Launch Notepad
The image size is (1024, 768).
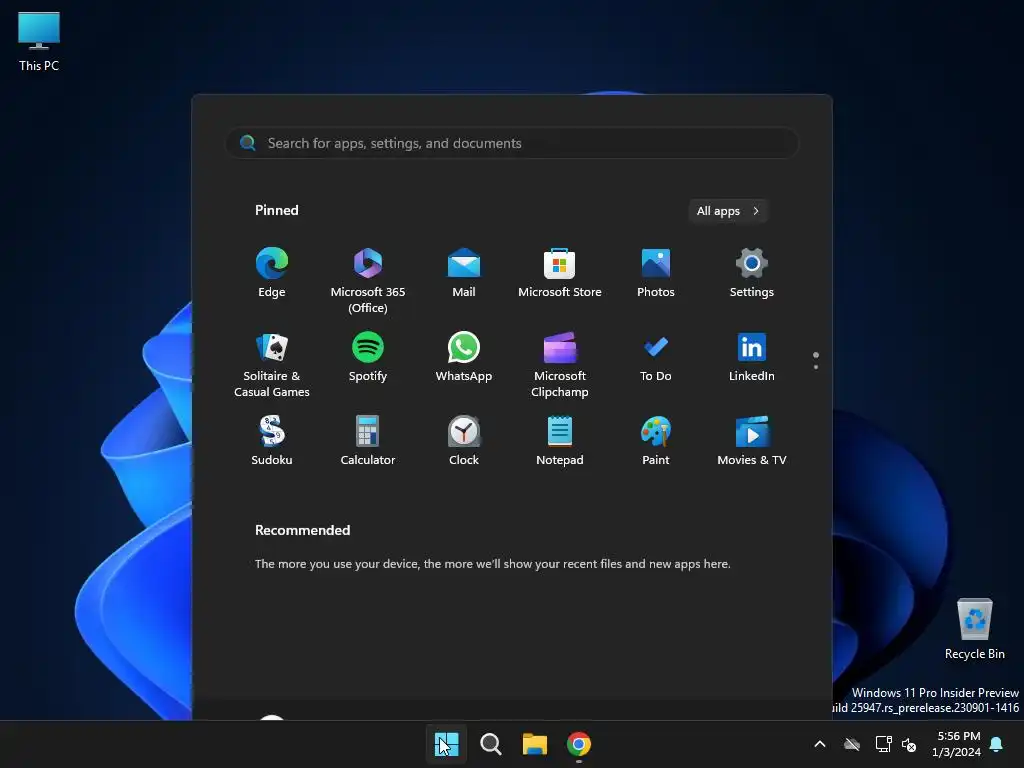(x=560, y=441)
